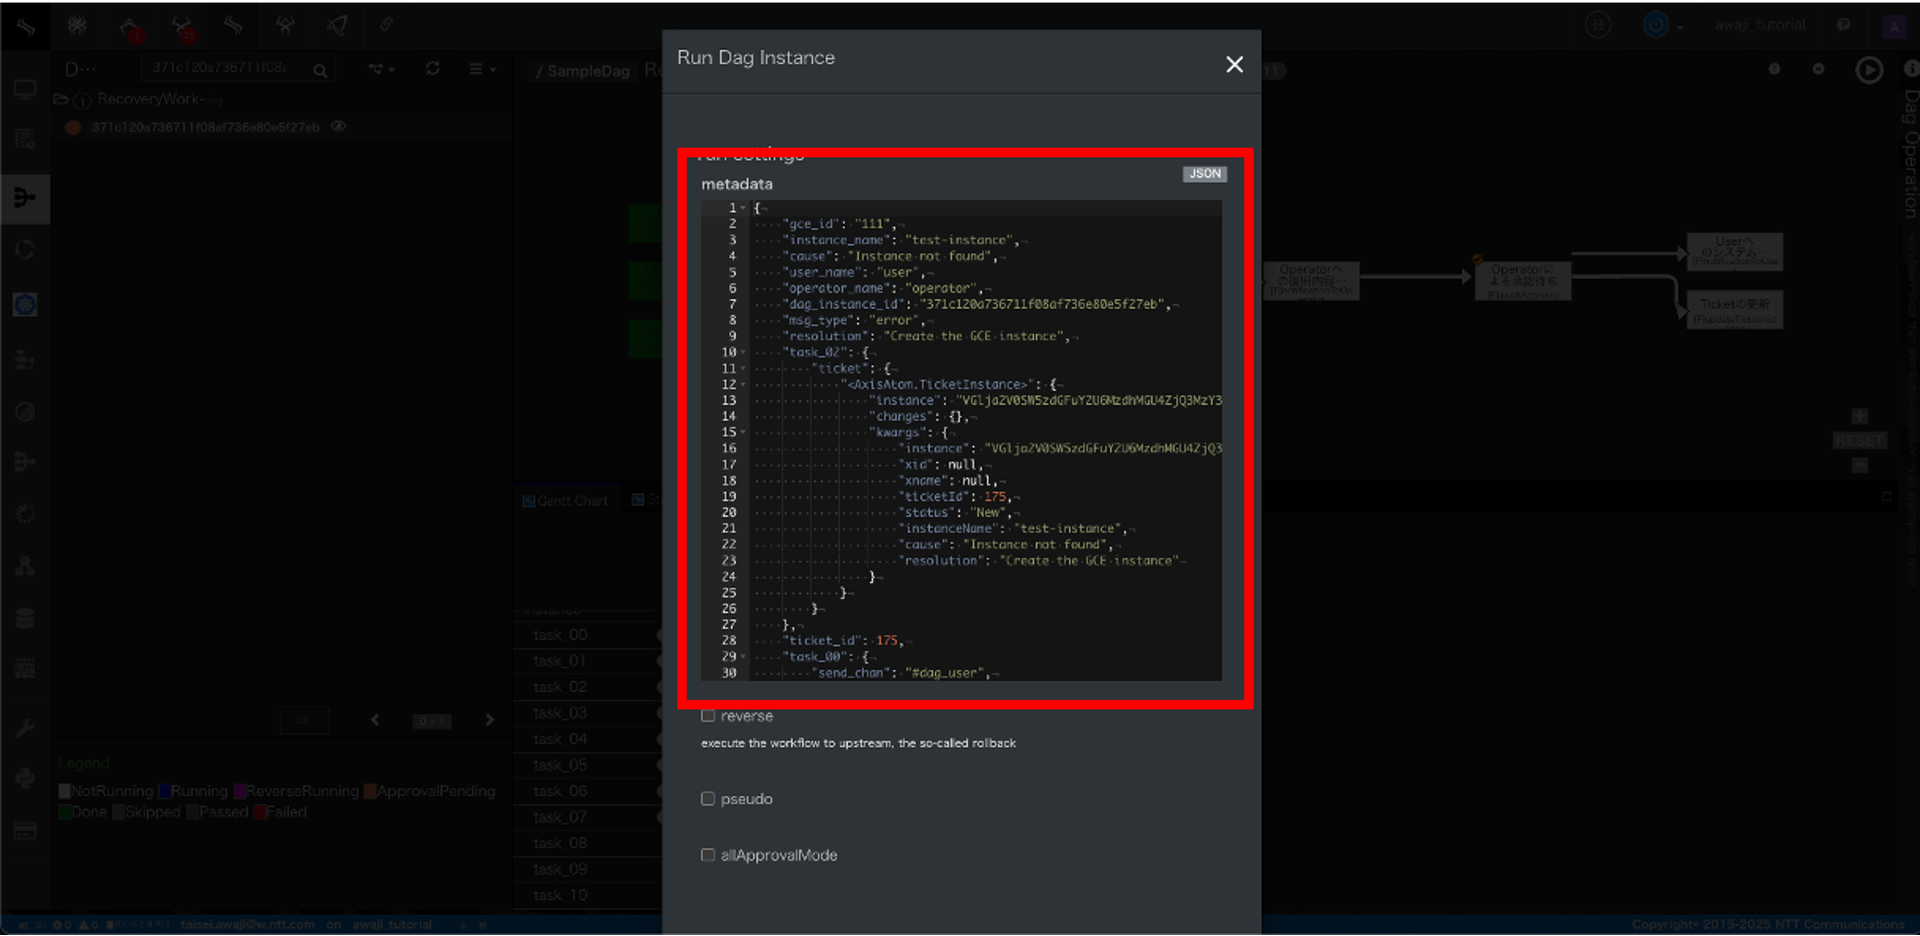Click the JSON badge above metadata editor
Viewport: 1920px width, 936px height.
1204,174
